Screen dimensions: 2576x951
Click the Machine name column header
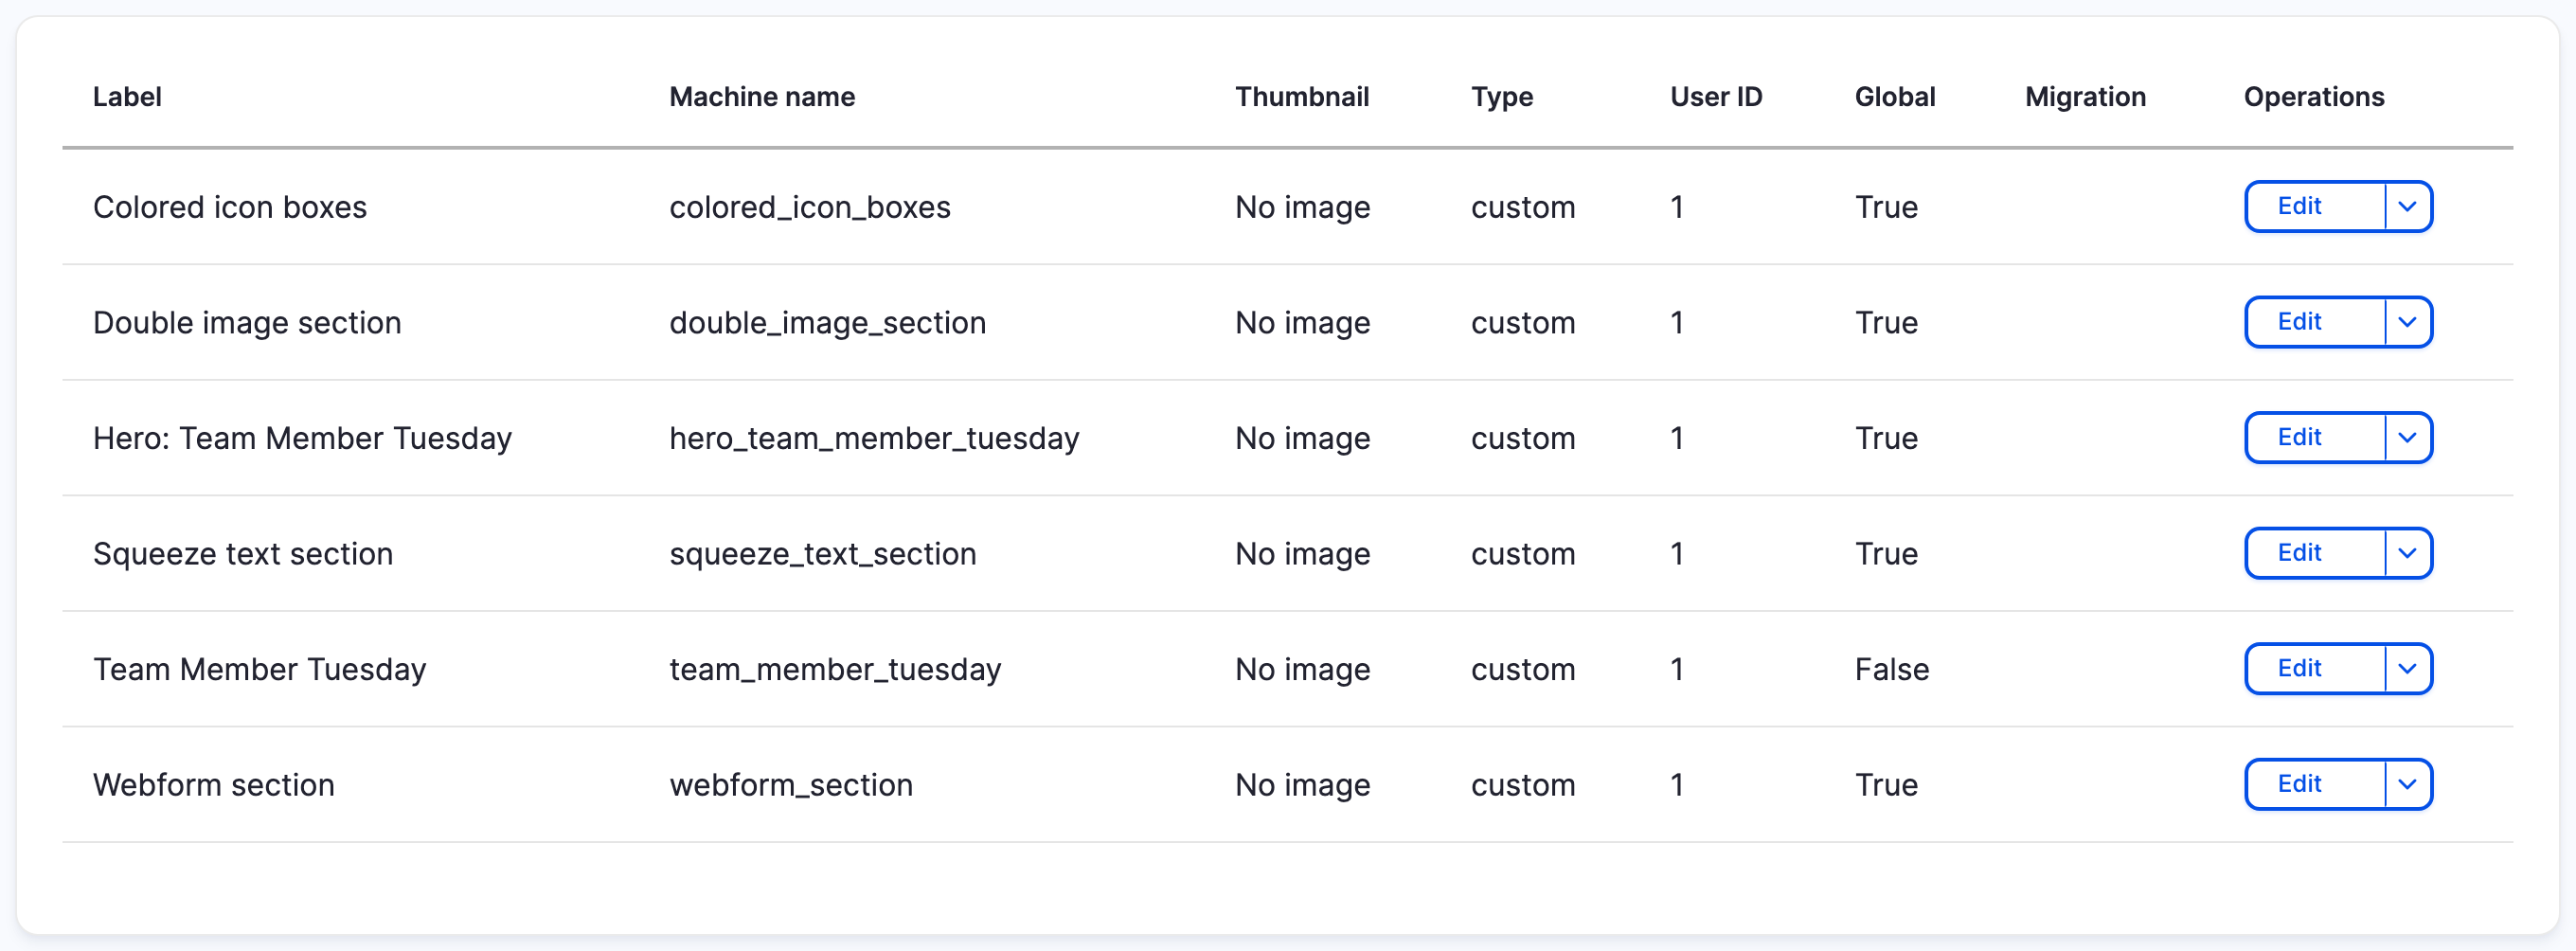coord(762,97)
